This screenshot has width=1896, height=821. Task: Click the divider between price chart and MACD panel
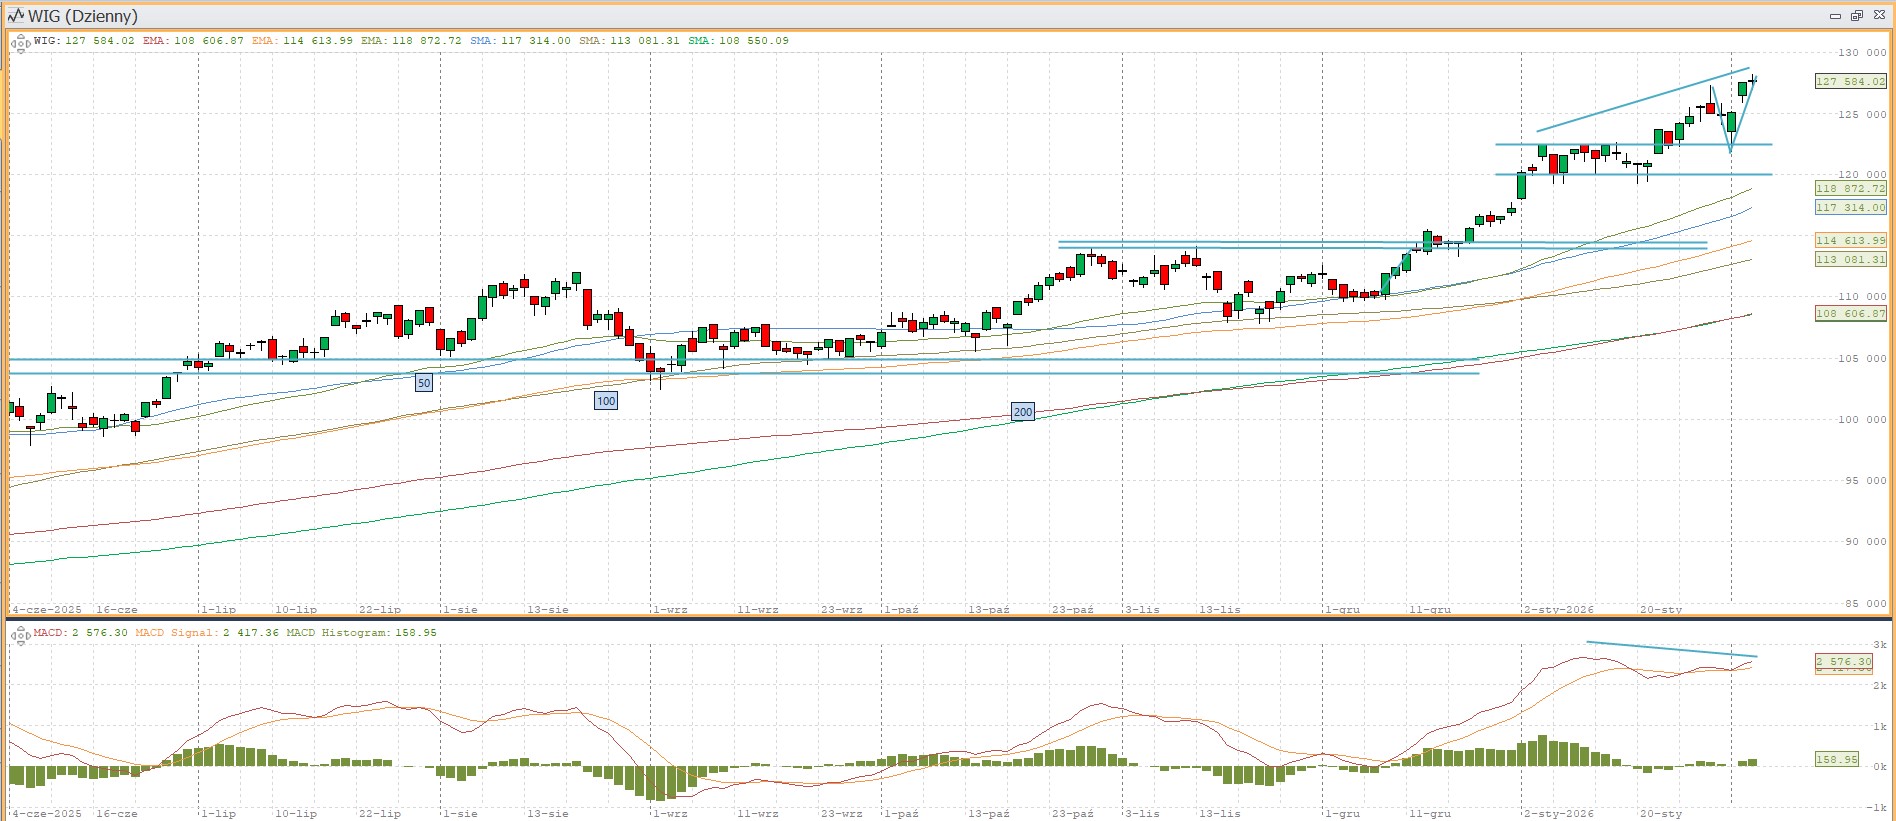948,619
